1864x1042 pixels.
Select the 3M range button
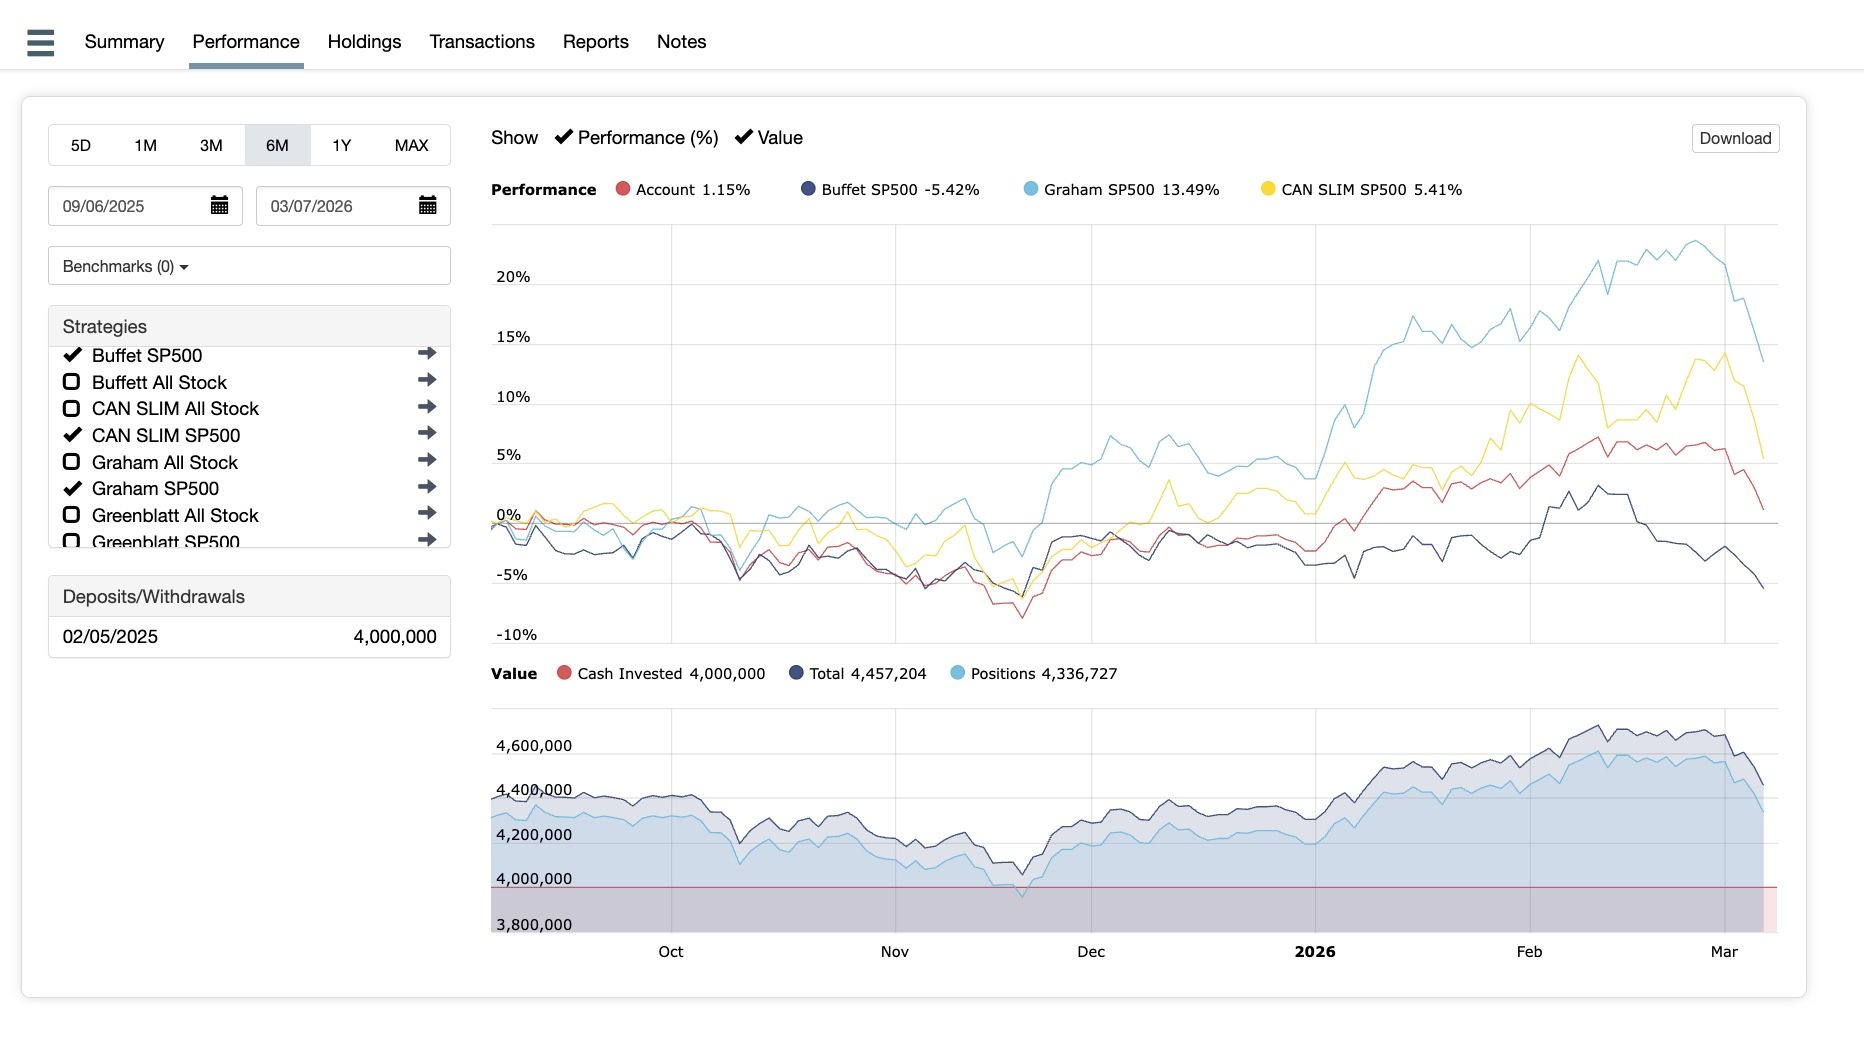pos(211,146)
